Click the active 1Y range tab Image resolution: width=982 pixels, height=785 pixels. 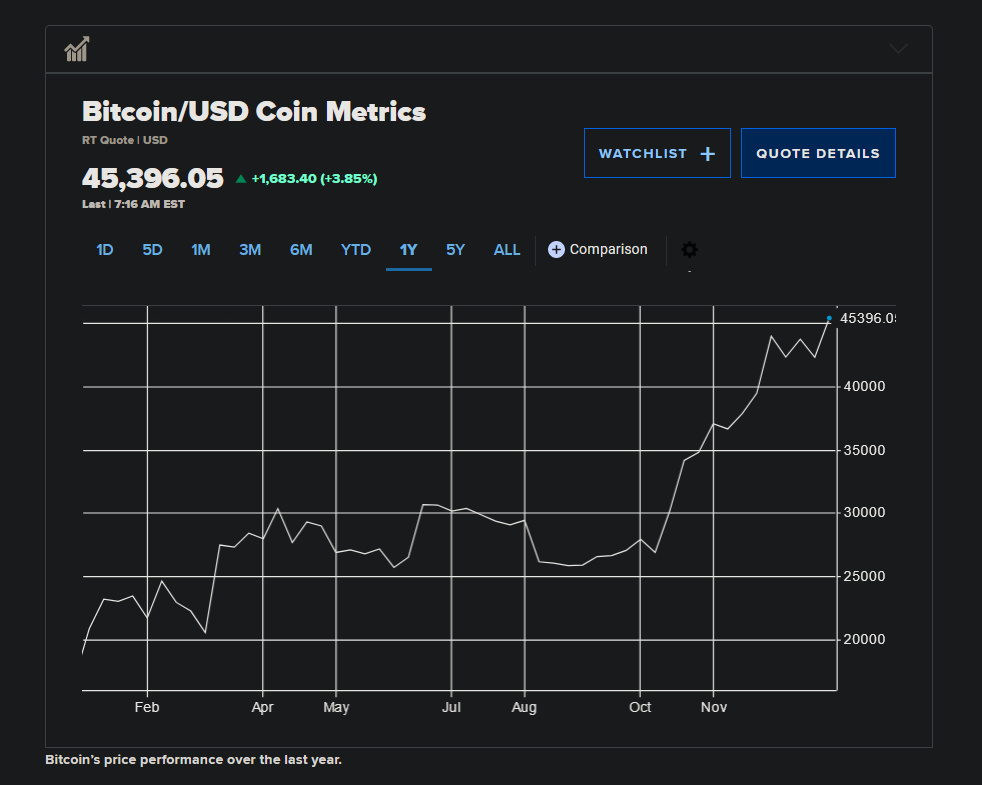(x=408, y=250)
